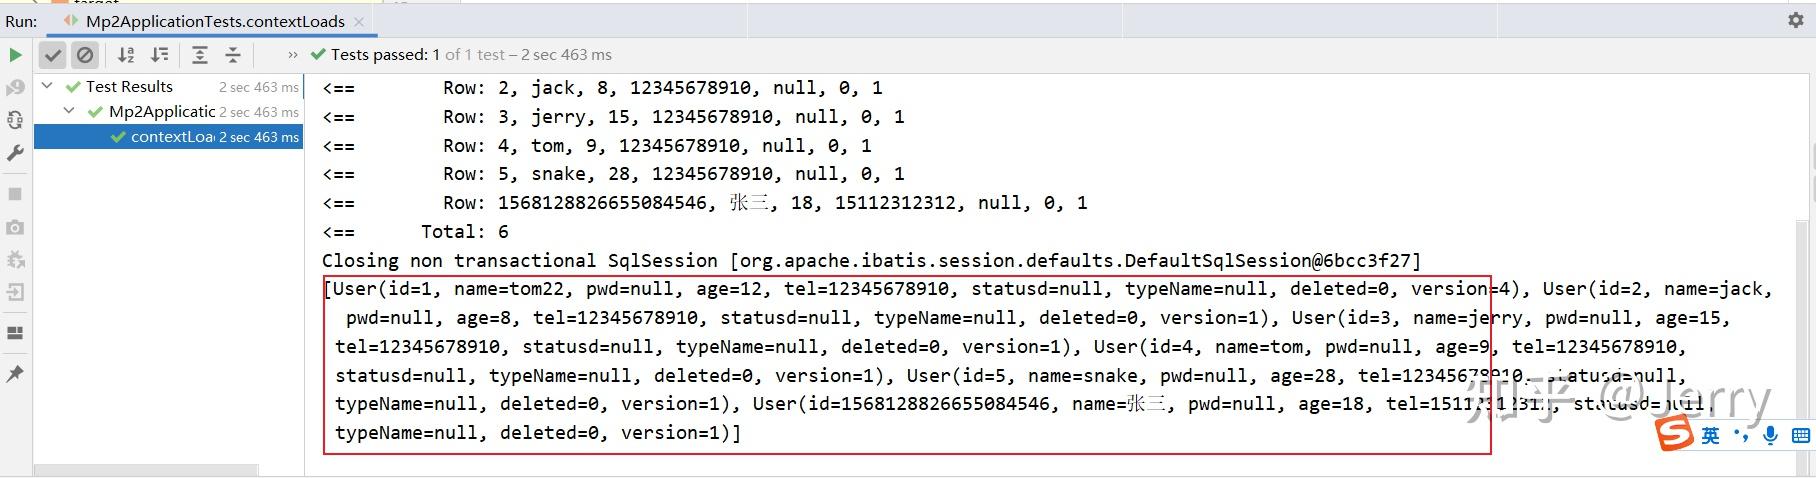Click sort alphabetically icon
Screen dimensions: 1816x478
[126, 55]
